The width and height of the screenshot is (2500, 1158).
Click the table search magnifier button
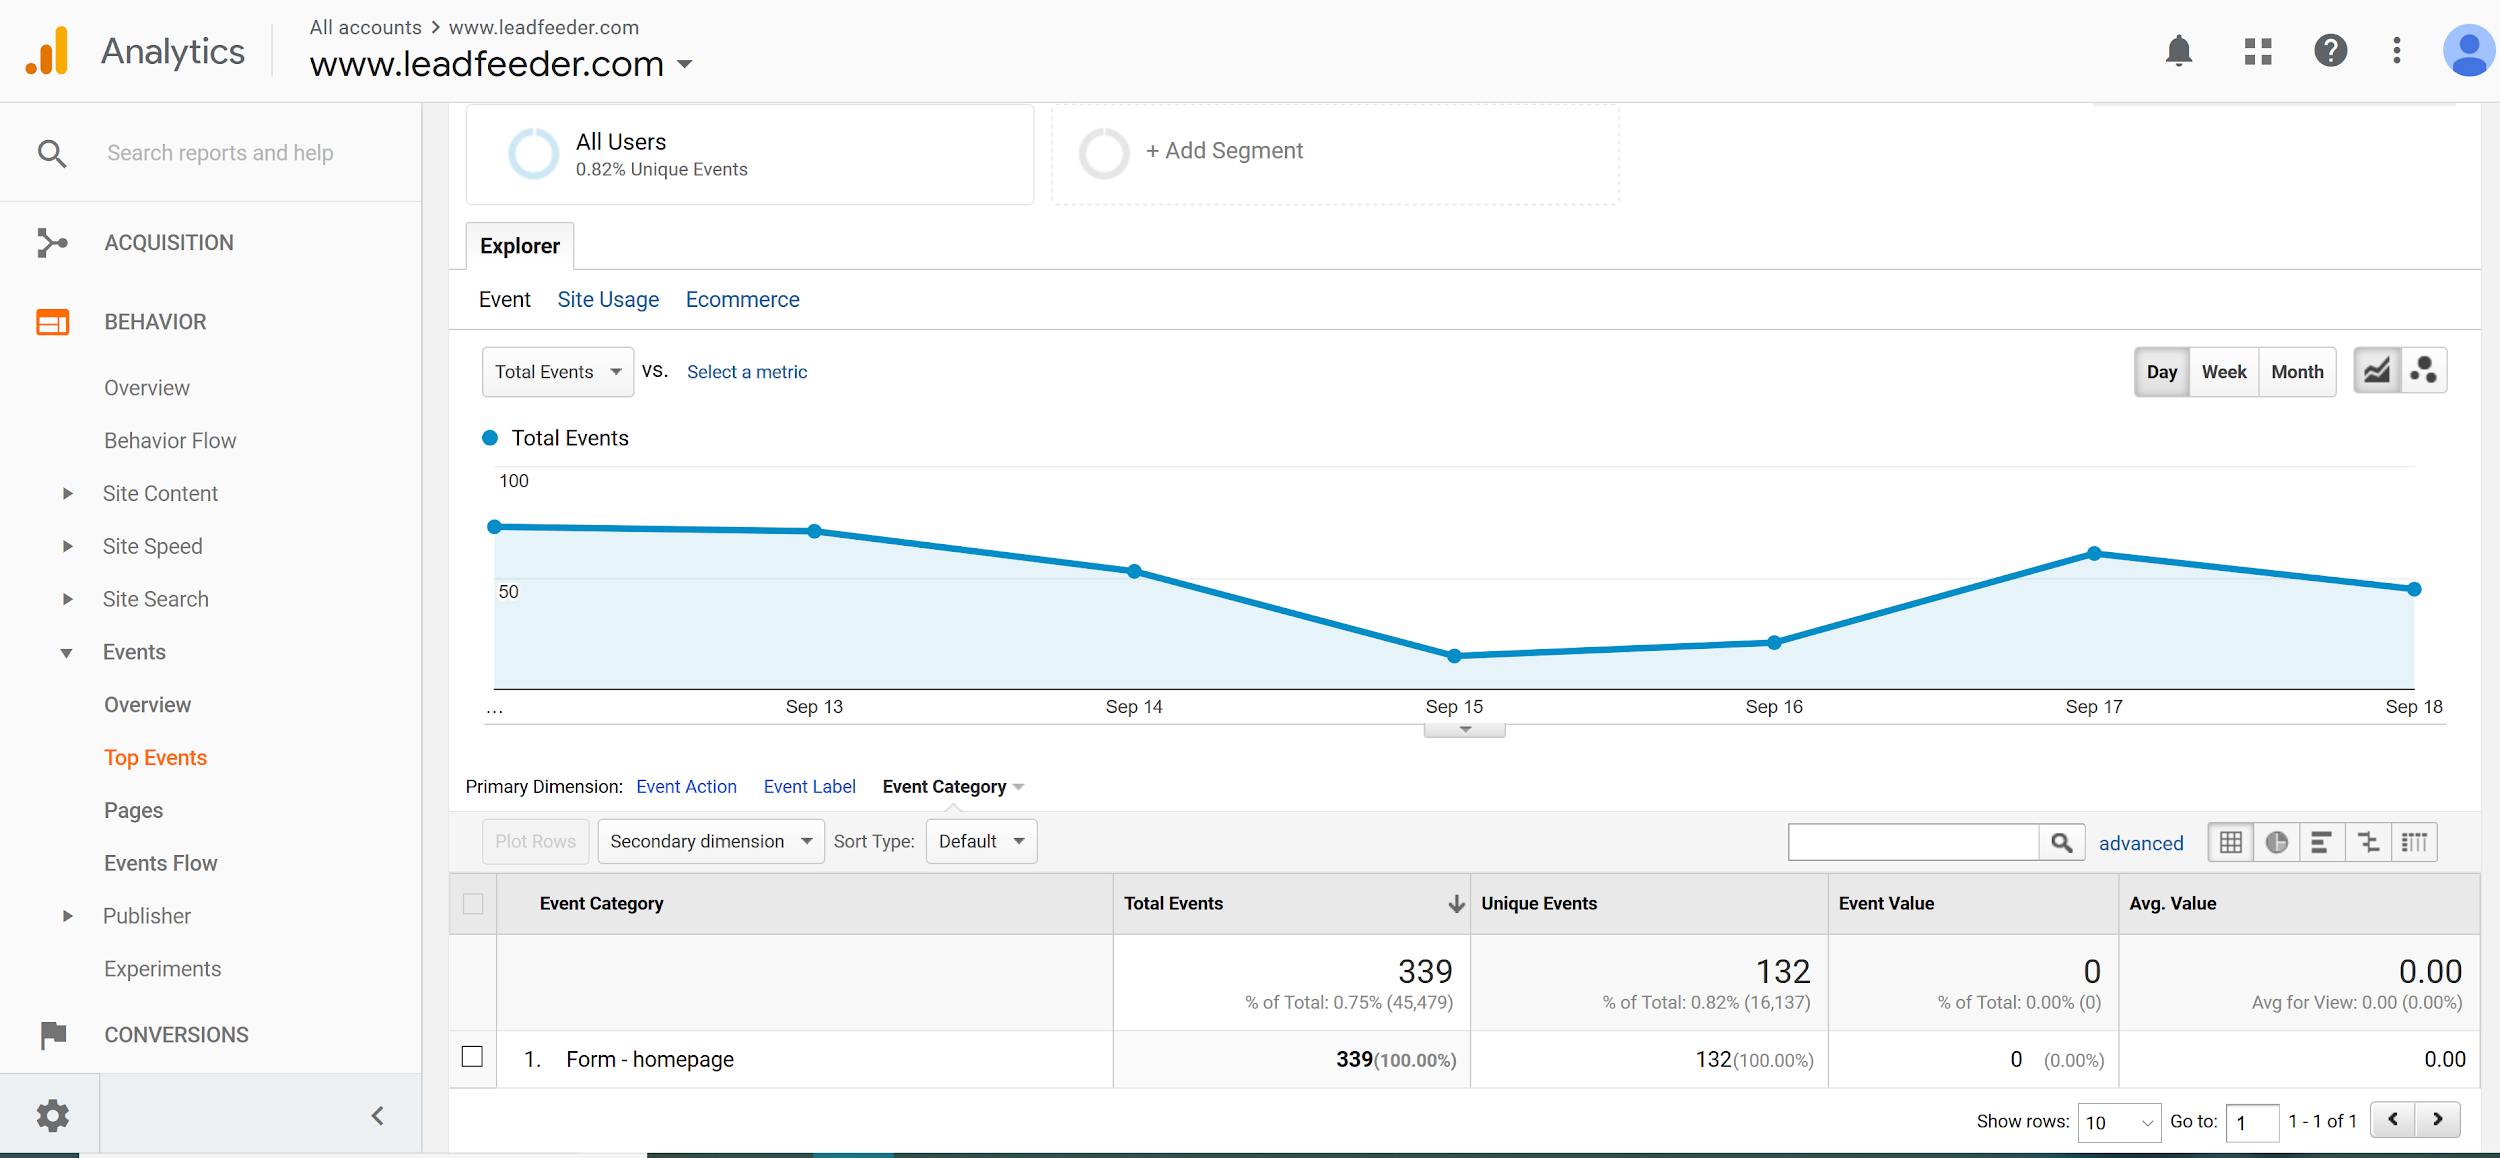[x=2061, y=842]
